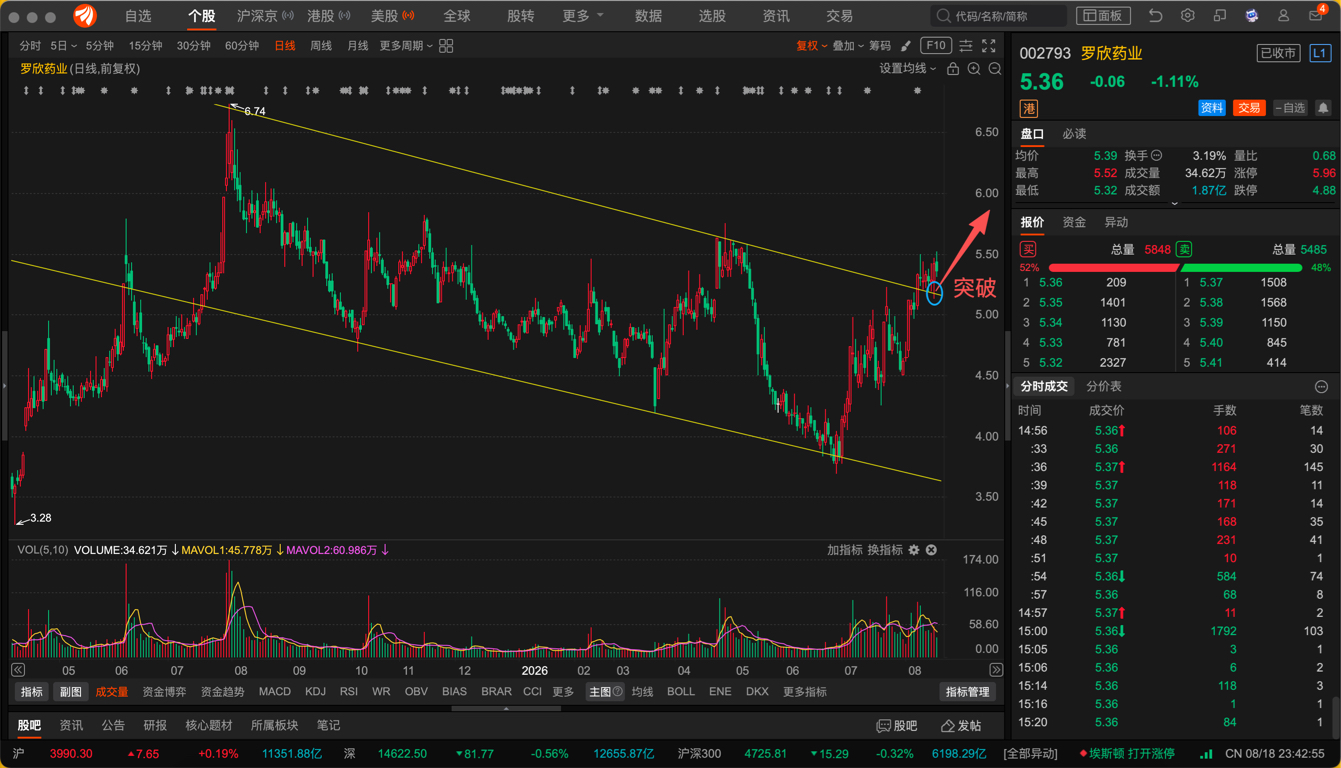Open the 分价表 tab
1341x768 pixels.
pyautogui.click(x=1104, y=387)
